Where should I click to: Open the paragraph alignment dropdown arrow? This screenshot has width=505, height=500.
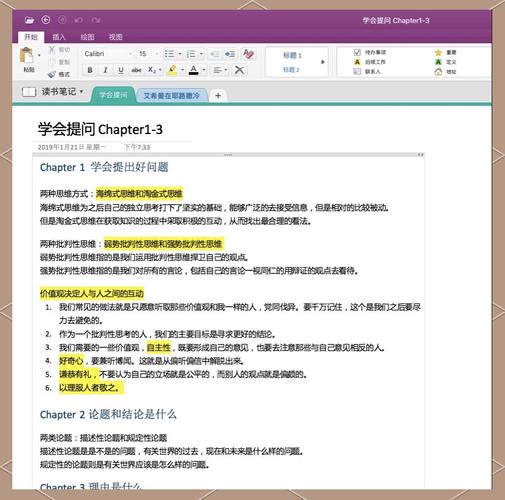[x=226, y=70]
